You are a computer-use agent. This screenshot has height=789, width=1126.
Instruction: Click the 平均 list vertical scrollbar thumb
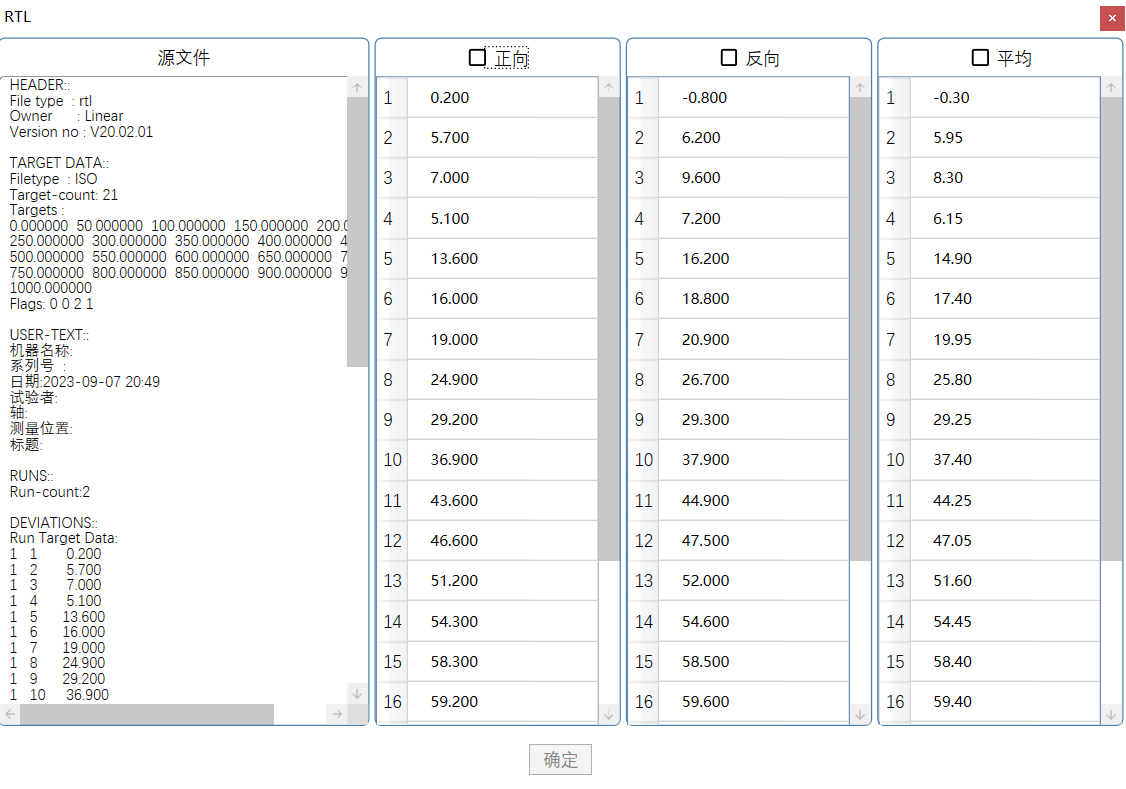click(x=1110, y=328)
